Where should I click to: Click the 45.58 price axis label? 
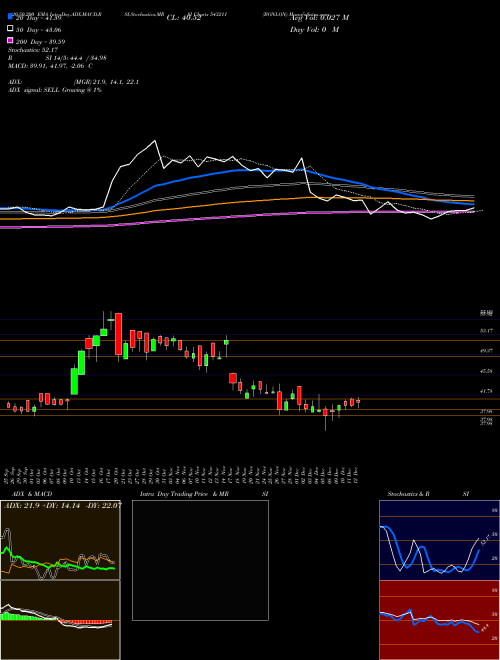click(x=486, y=371)
